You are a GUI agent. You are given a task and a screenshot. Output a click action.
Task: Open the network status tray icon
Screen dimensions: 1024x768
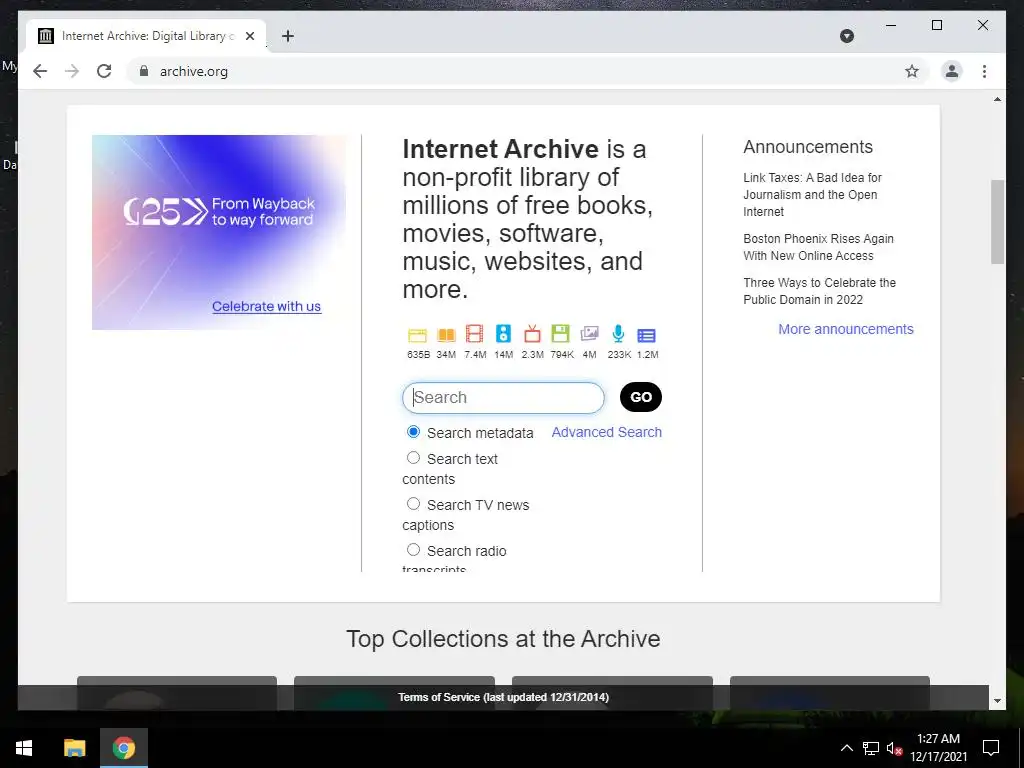click(x=871, y=748)
